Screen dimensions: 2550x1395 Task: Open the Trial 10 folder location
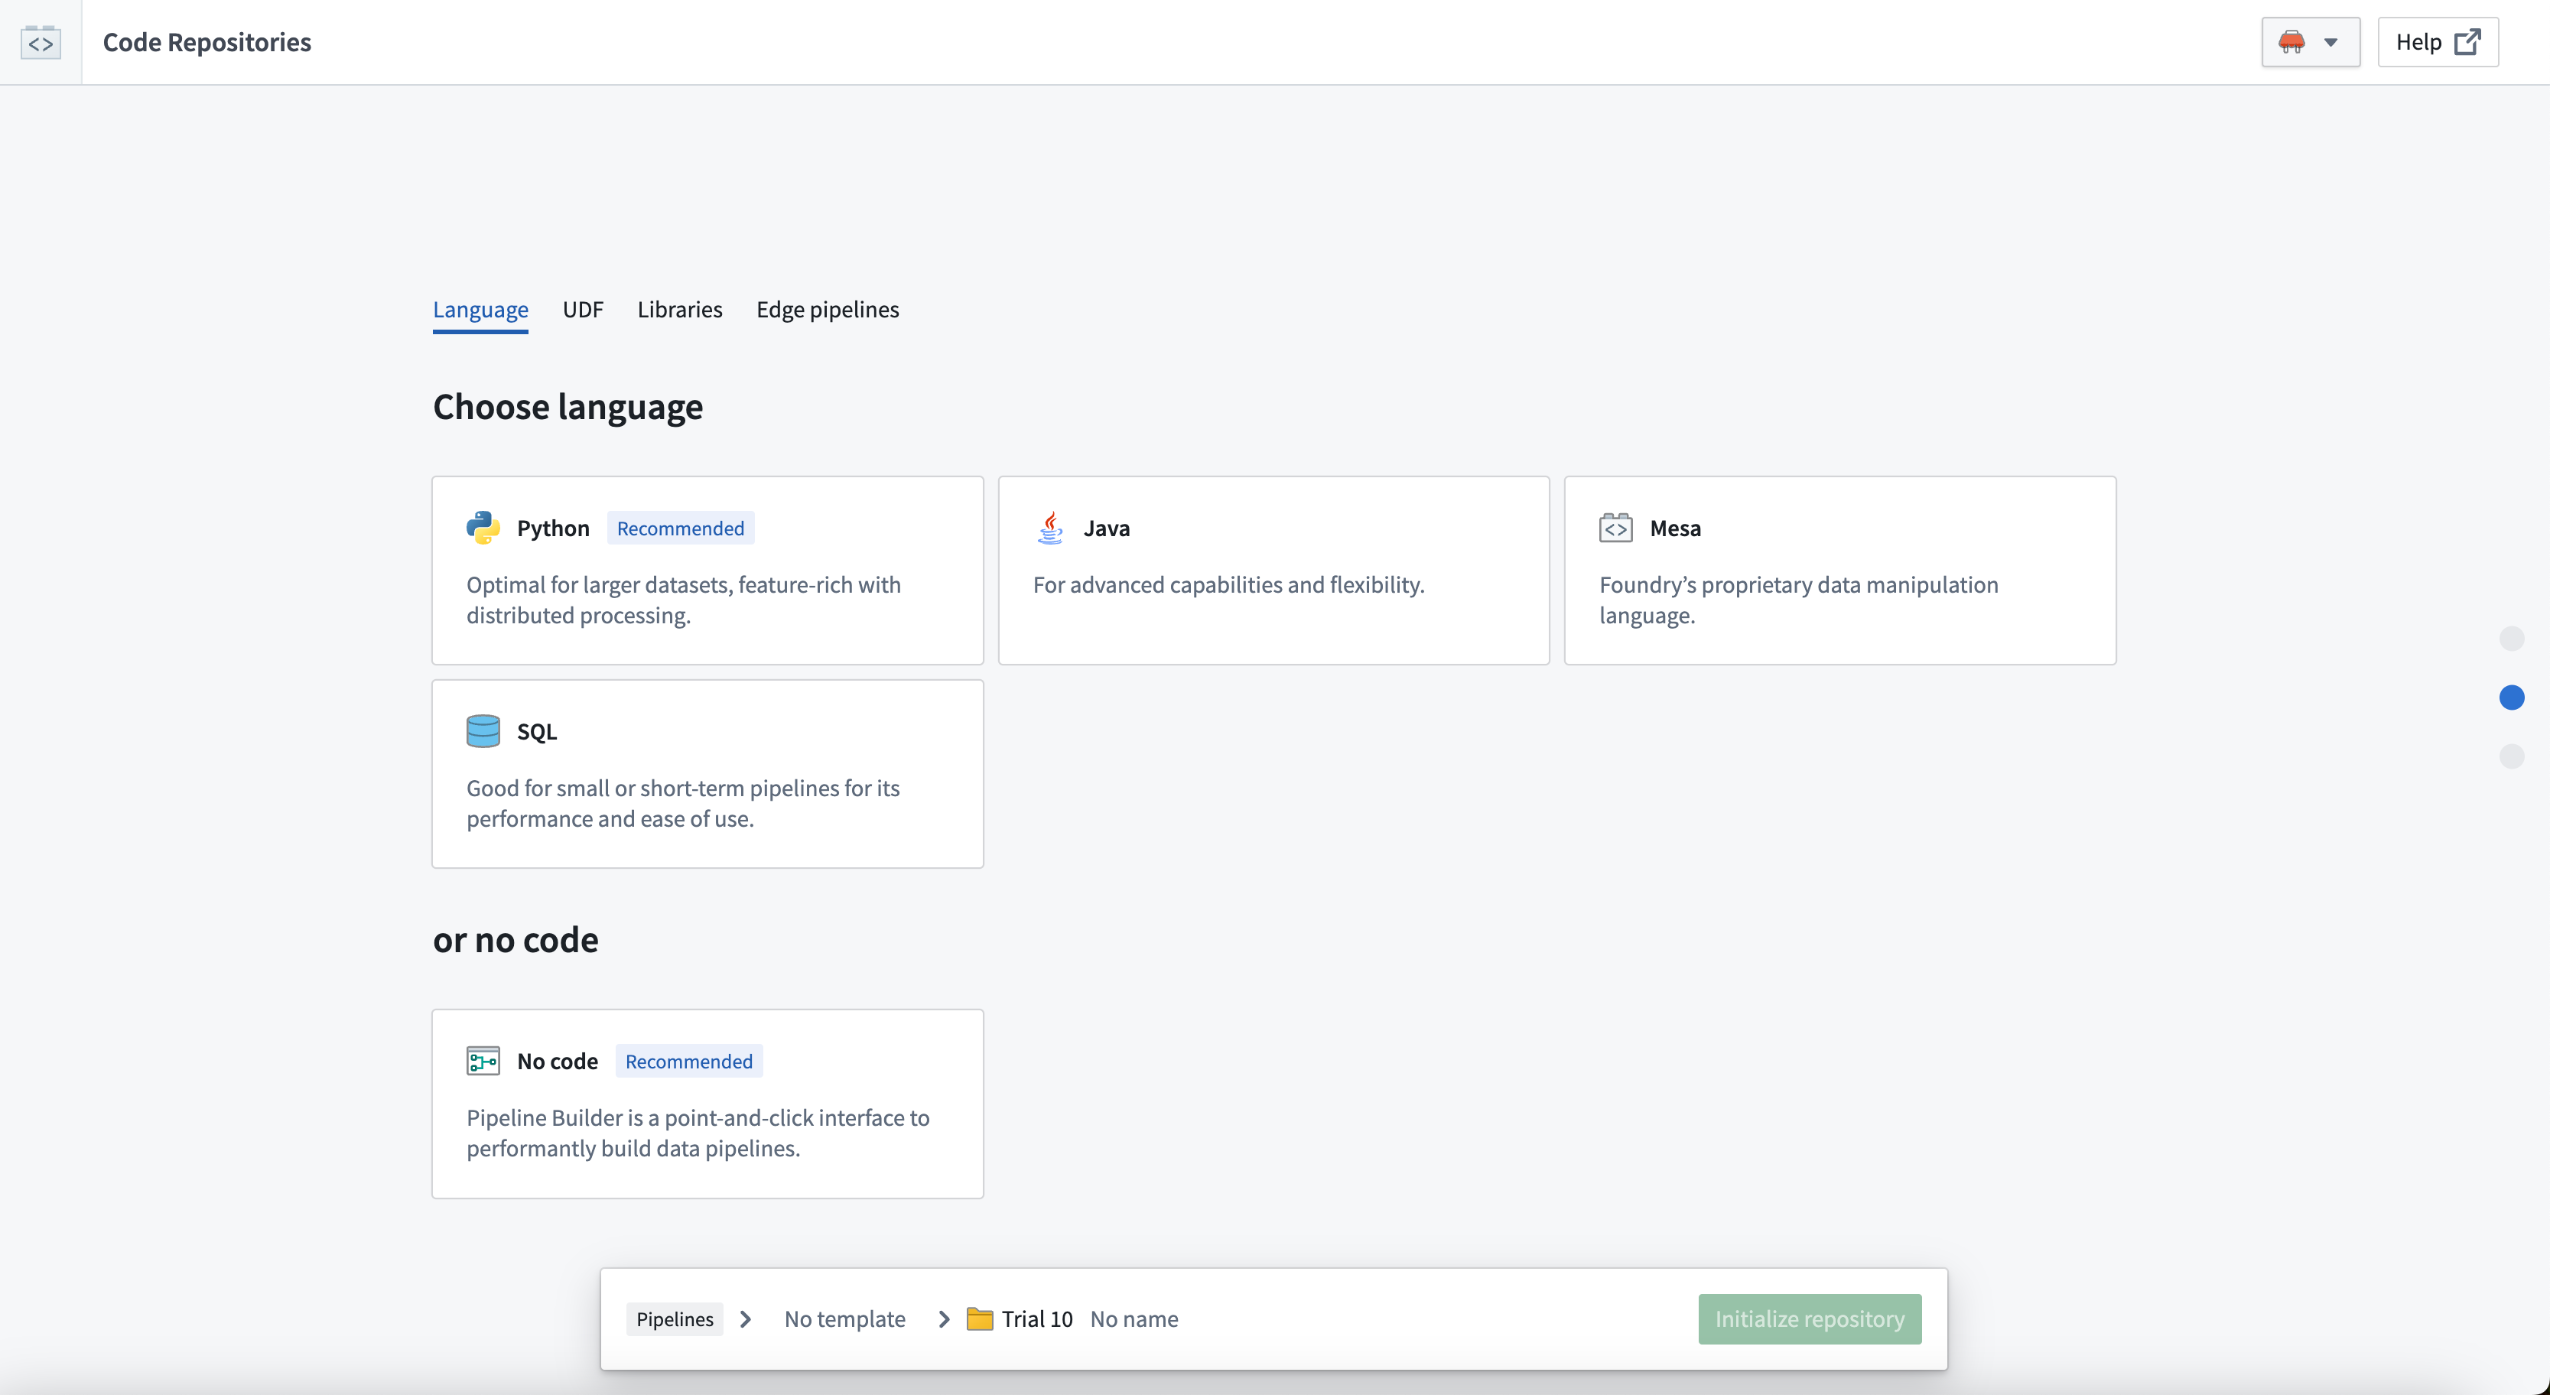[x=1037, y=1319]
